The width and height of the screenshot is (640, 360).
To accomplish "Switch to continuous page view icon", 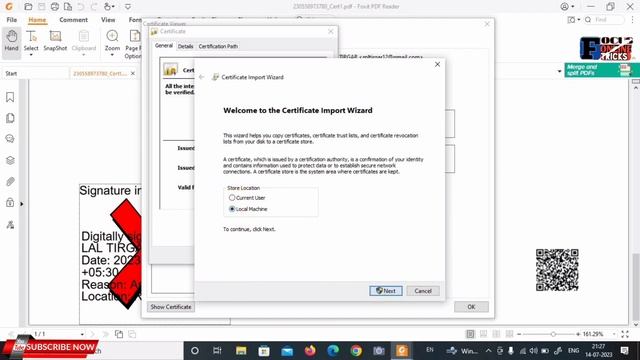I will pos(483,334).
